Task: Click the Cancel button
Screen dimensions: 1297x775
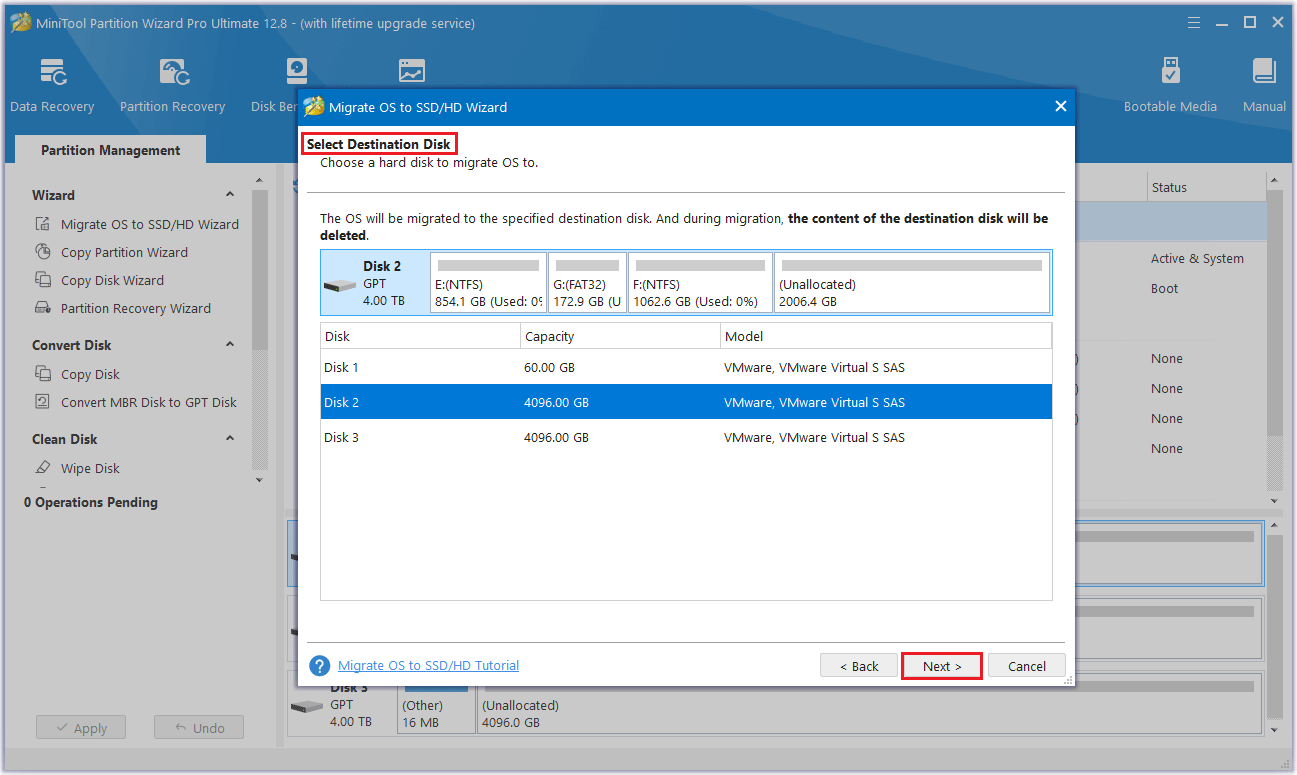Action: (x=1027, y=666)
